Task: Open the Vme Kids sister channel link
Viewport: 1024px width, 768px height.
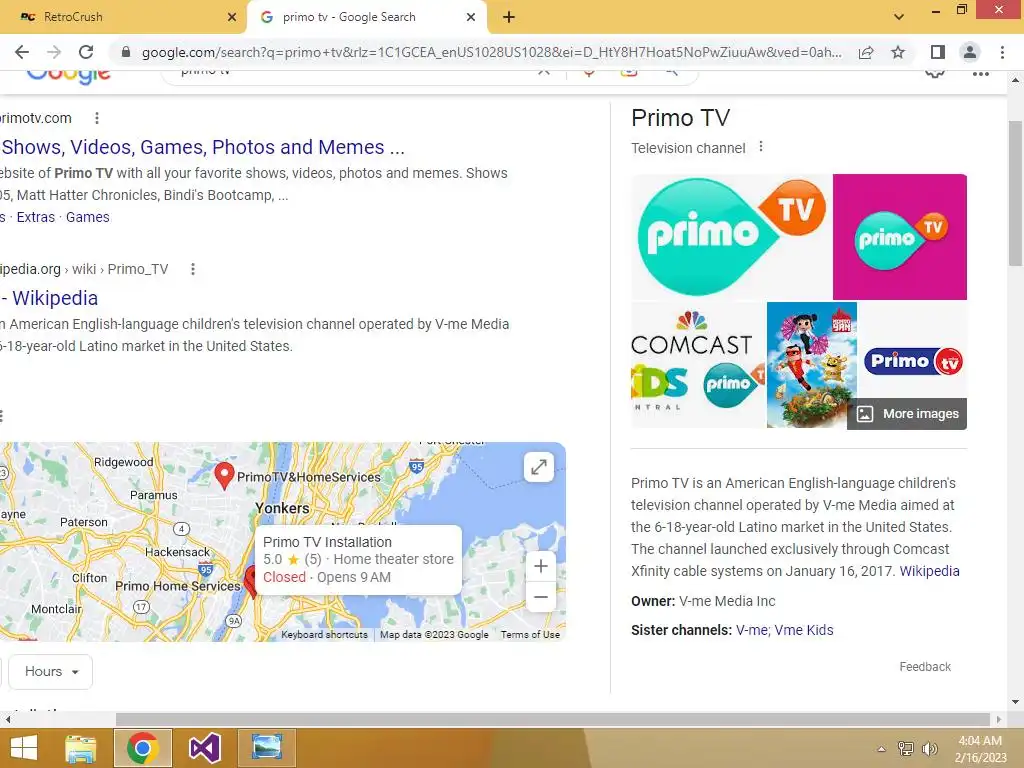Action: pyautogui.click(x=804, y=630)
